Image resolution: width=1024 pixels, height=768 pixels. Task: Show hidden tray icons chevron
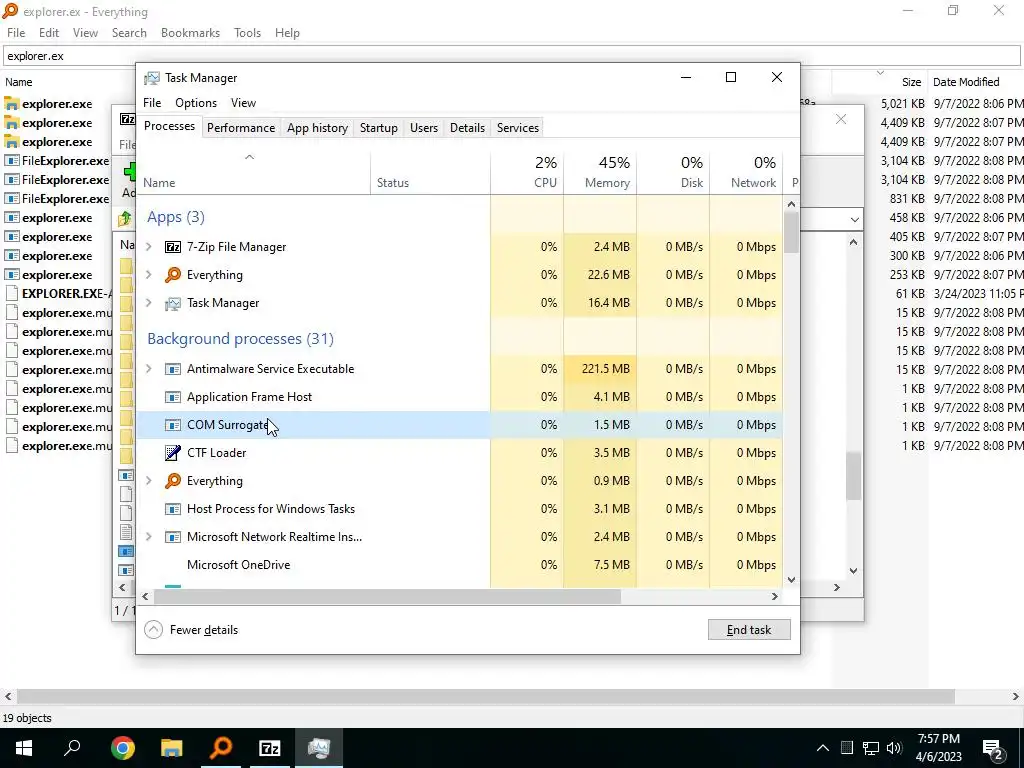pos(823,748)
